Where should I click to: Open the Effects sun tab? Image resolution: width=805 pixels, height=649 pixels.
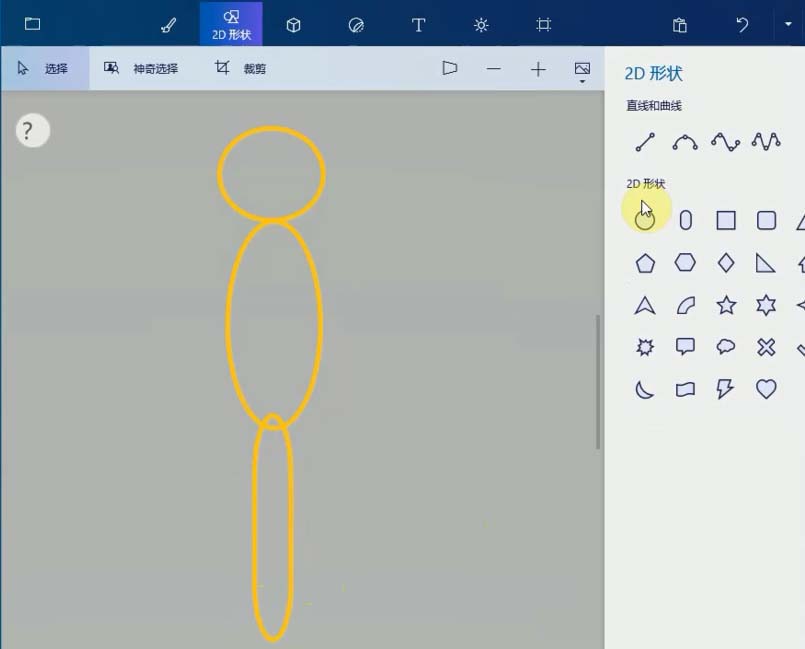pyautogui.click(x=481, y=25)
